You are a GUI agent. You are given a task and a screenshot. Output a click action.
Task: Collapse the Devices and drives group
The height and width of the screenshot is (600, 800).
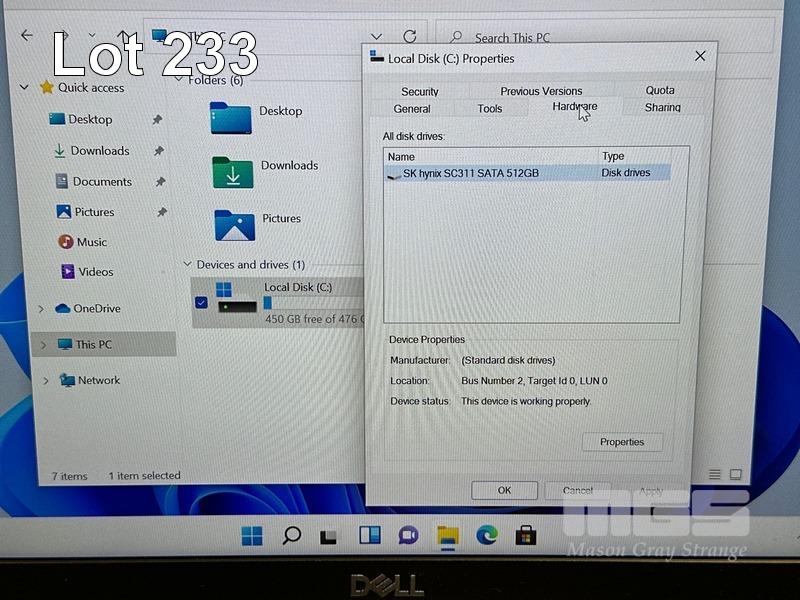coord(187,264)
